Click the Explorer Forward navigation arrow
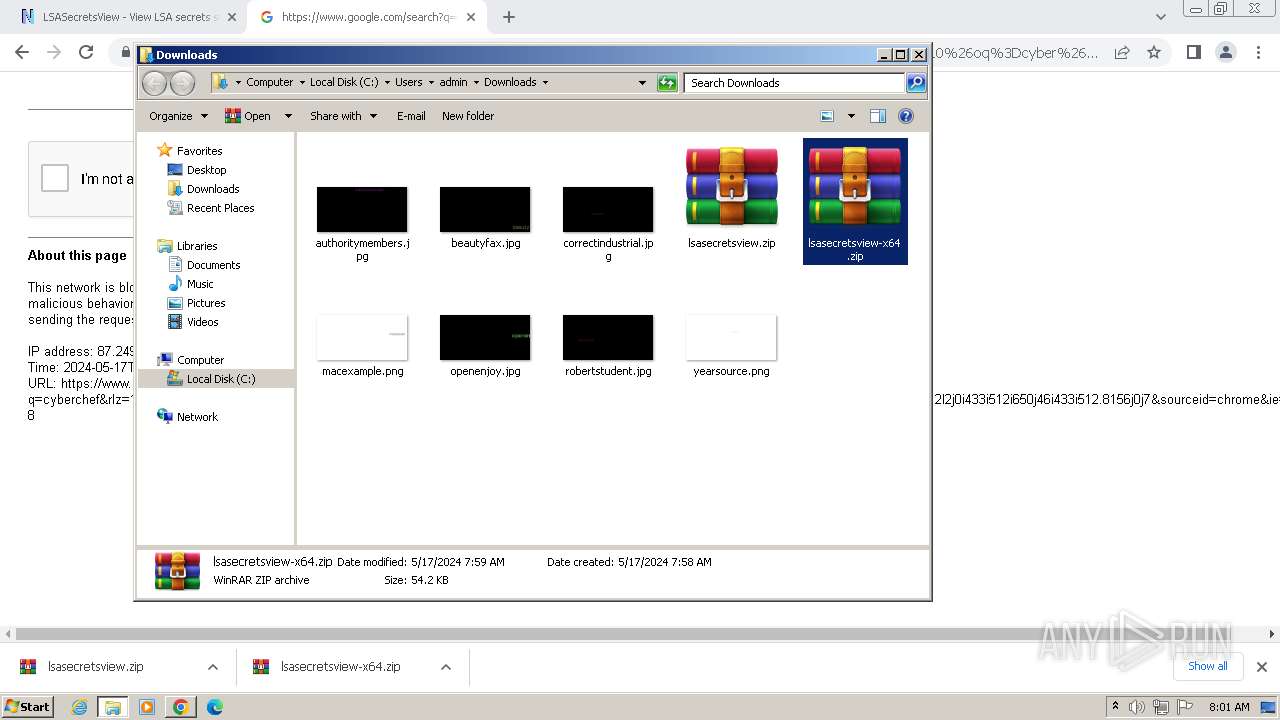The height and width of the screenshot is (720, 1280). pyautogui.click(x=182, y=83)
